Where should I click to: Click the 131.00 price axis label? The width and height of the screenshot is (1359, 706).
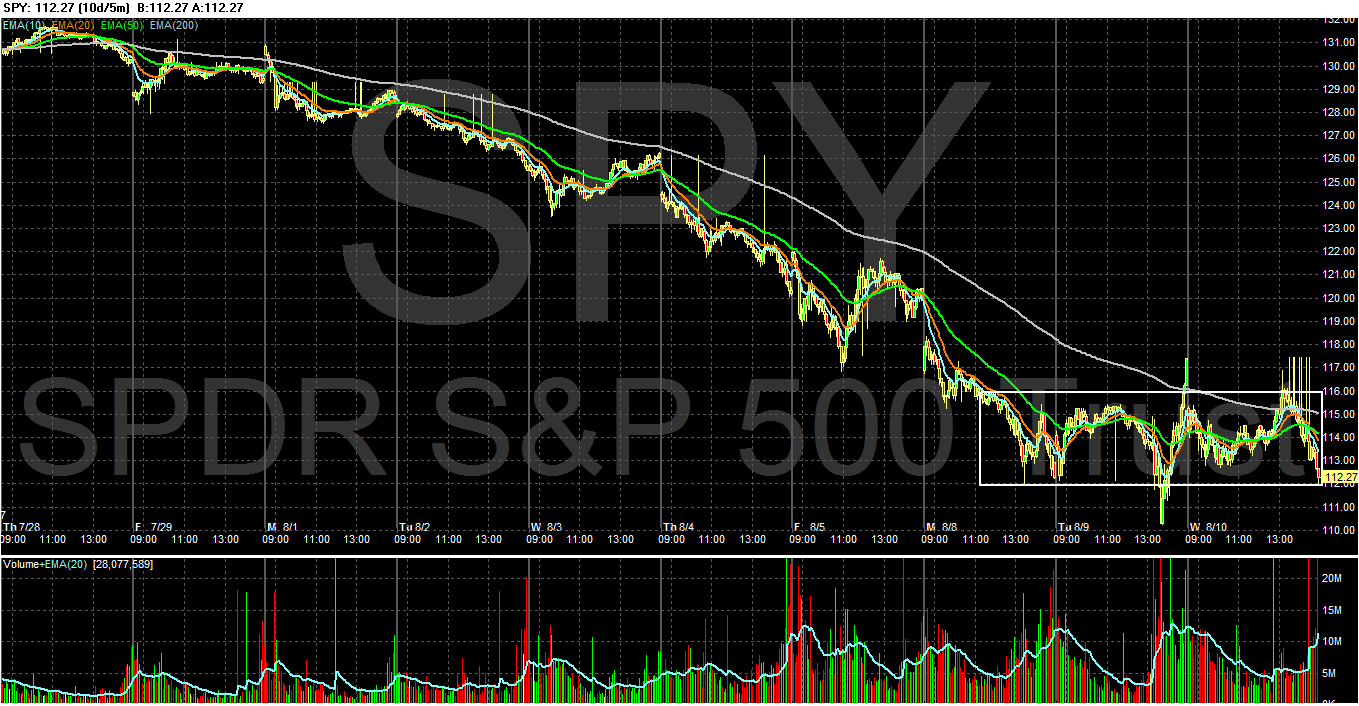pyautogui.click(x=1341, y=43)
